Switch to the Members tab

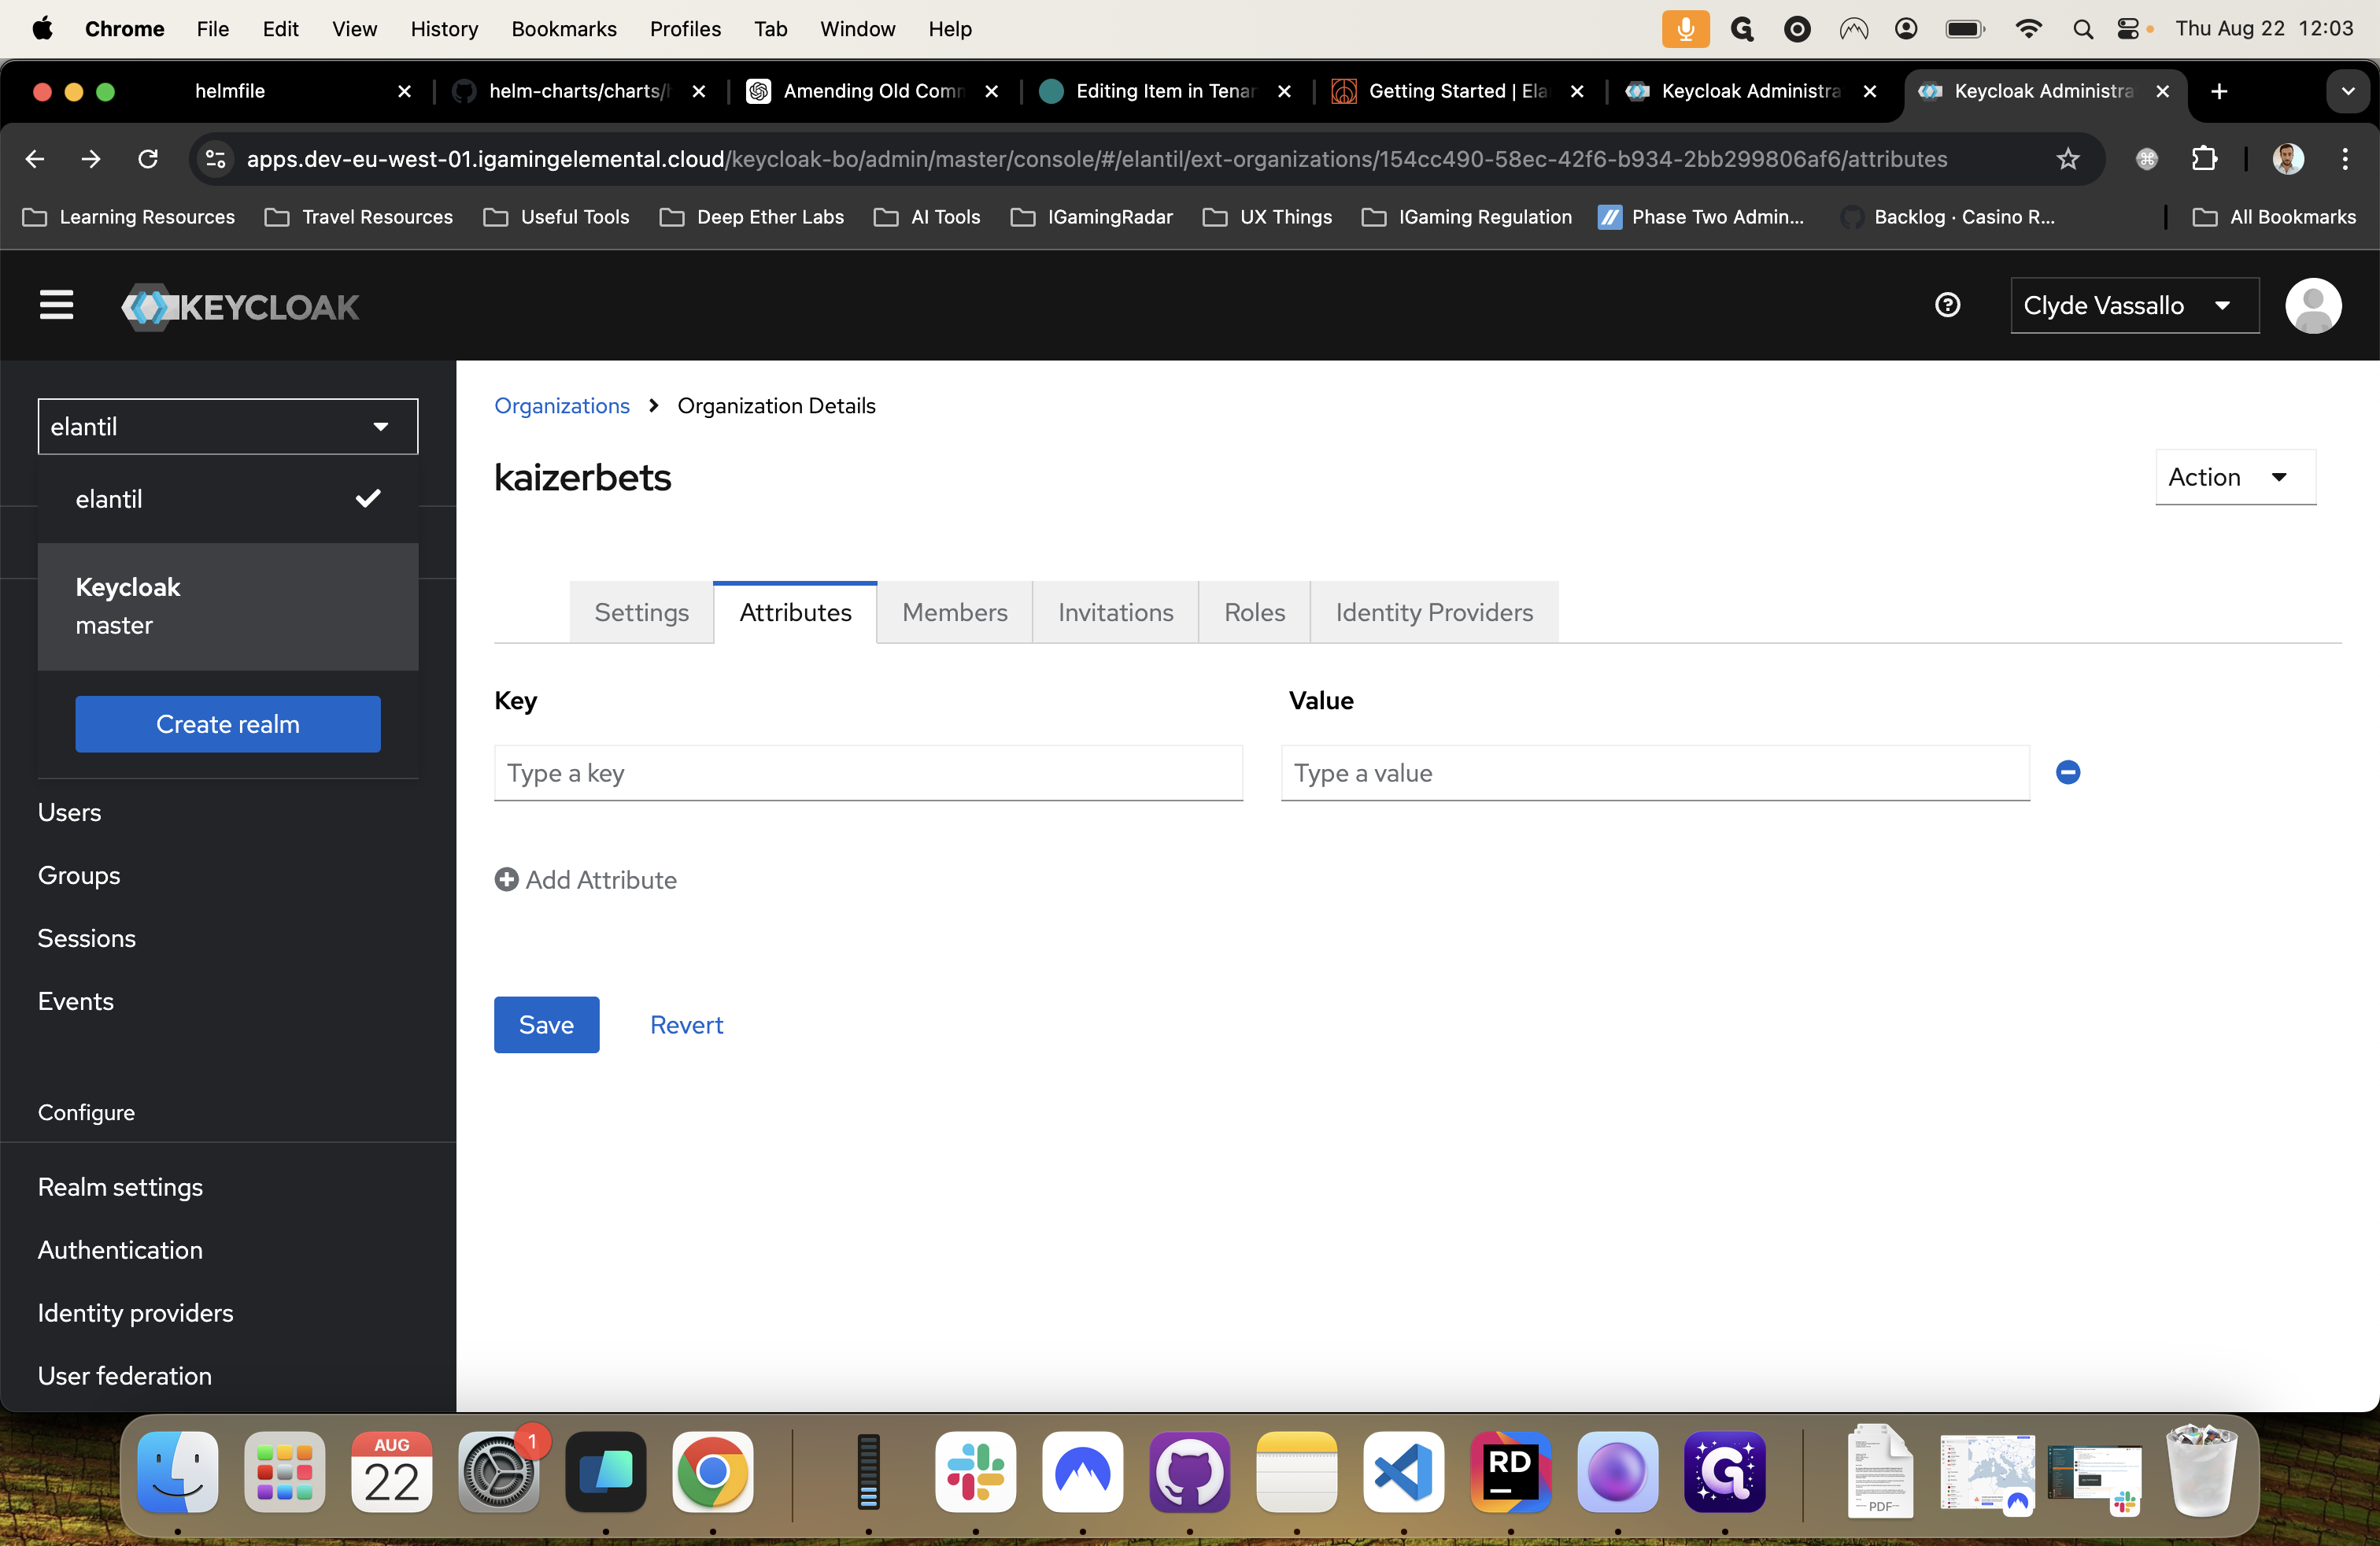coord(954,612)
